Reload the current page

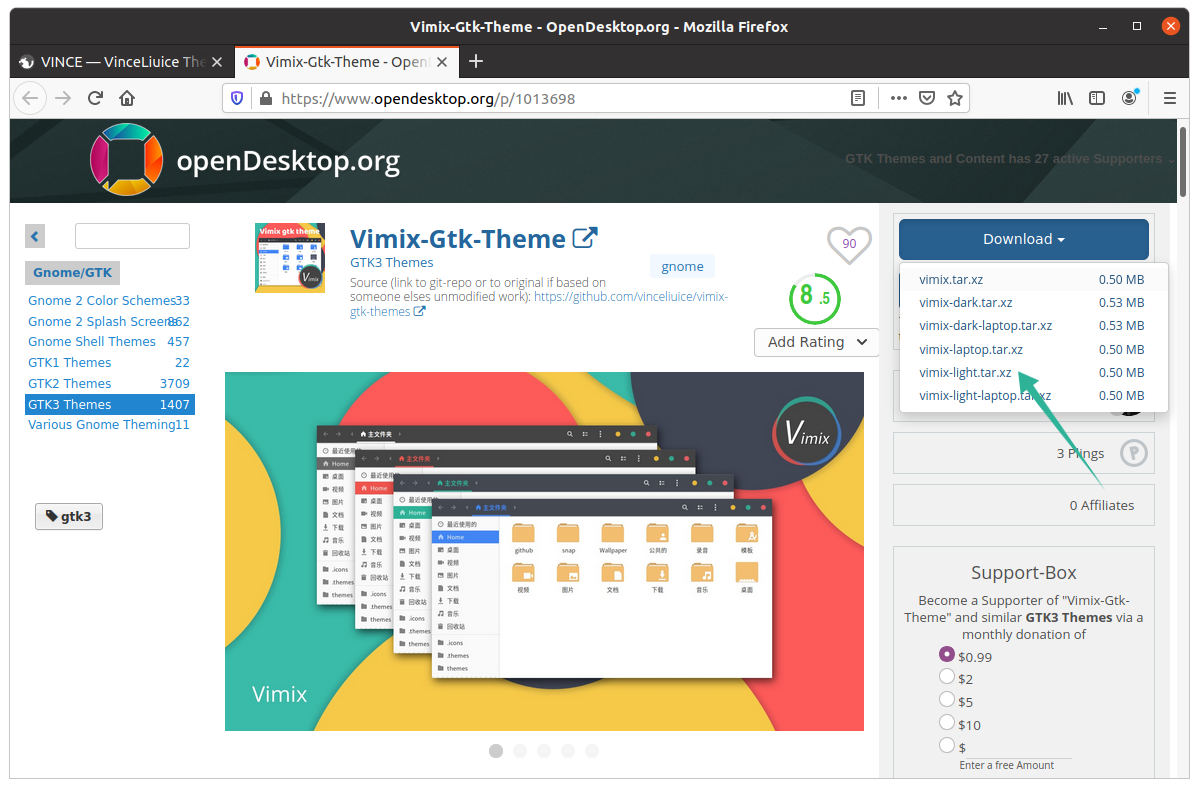pyautogui.click(x=95, y=99)
